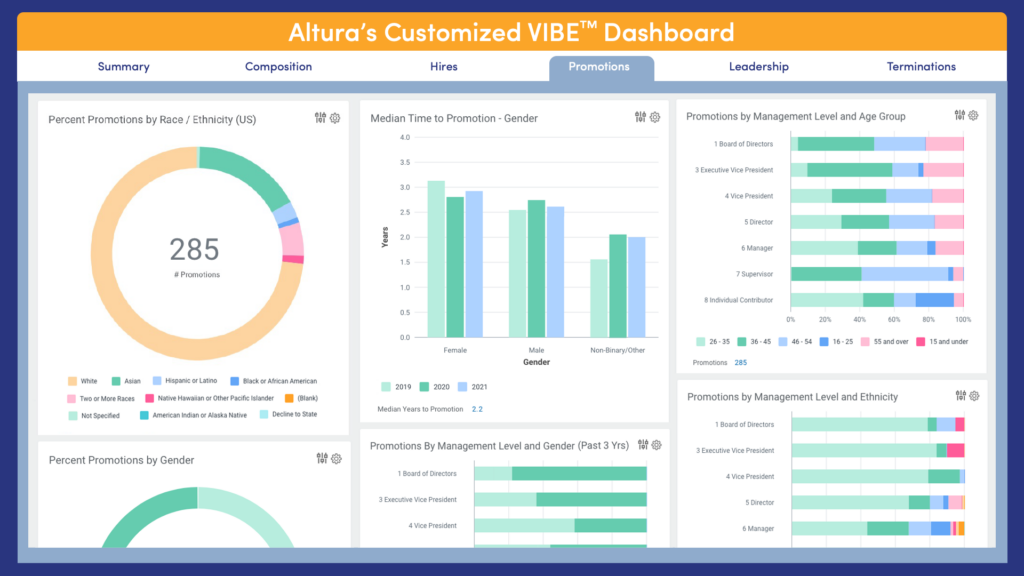Select the Male 2020 bar
1024x576 pixels.
click(x=536, y=269)
